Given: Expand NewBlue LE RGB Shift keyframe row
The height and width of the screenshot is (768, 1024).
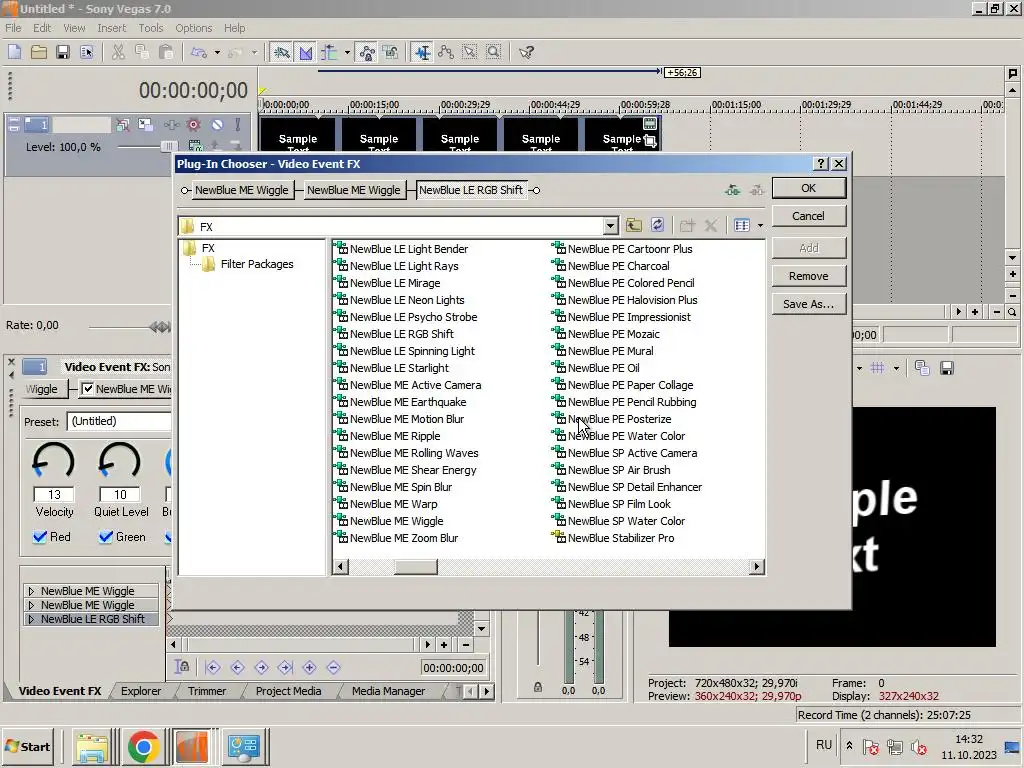Looking at the screenshot, I should pos(31,619).
